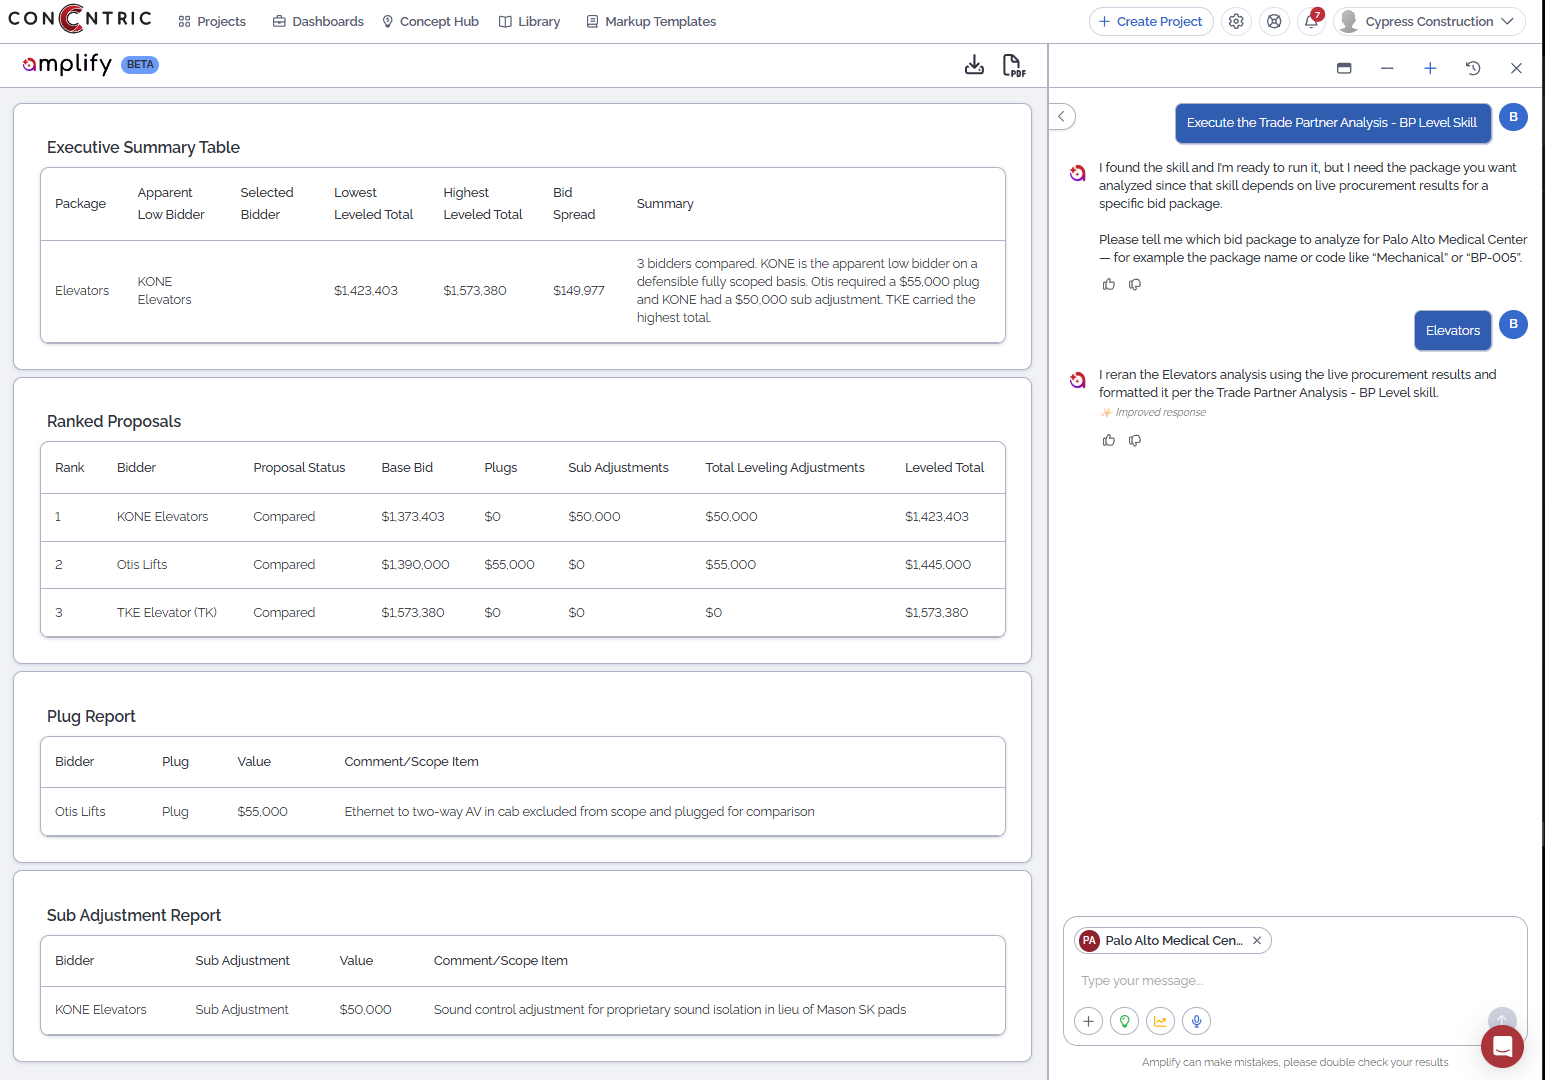This screenshot has width=1545, height=1080.
Task: Click the BETA badge
Action: pos(140,65)
